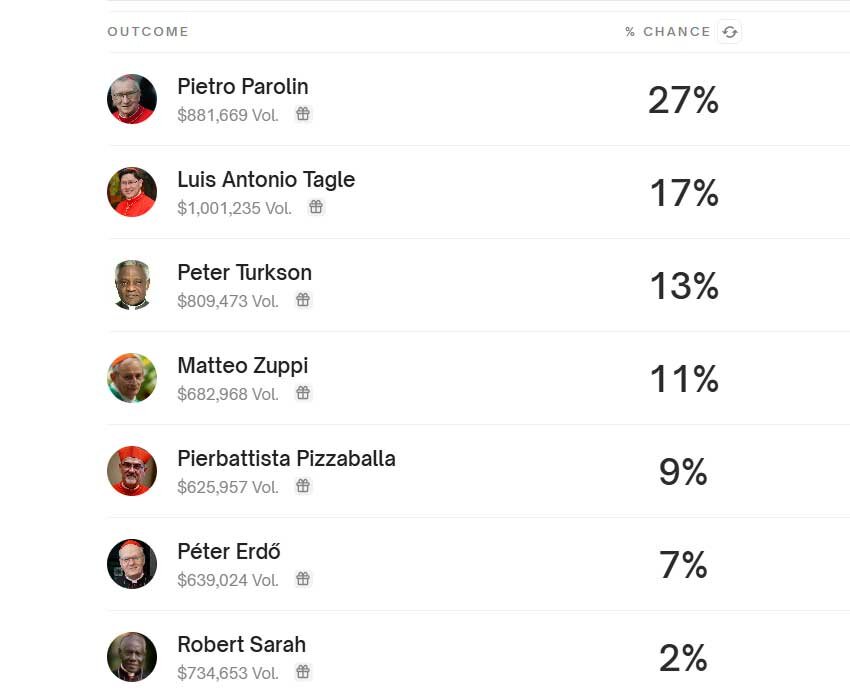The width and height of the screenshot is (850, 695).
Task: Open the Pietro Parolin outcome name
Action: coord(243,87)
